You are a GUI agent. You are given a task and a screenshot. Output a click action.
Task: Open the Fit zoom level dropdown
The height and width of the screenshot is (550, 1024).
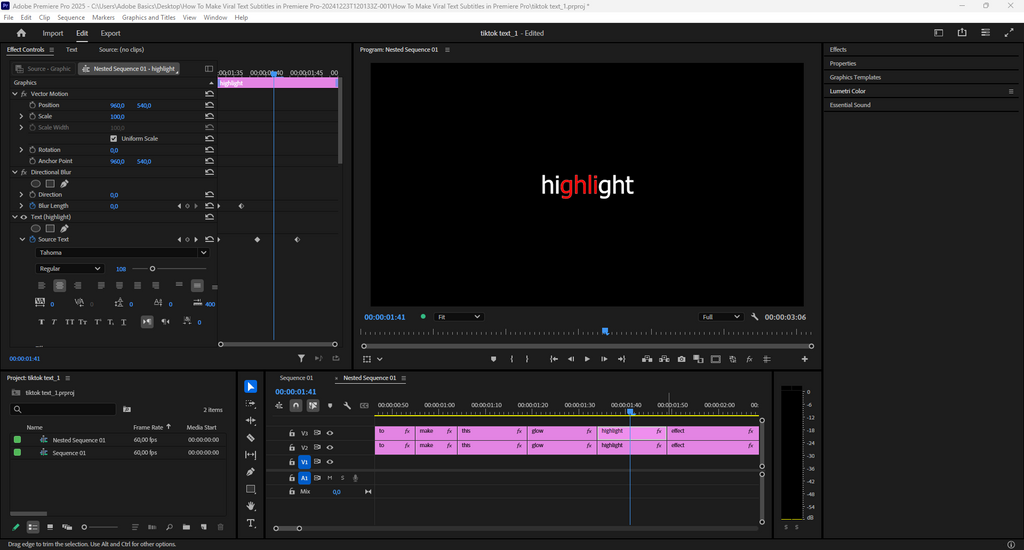coord(459,317)
